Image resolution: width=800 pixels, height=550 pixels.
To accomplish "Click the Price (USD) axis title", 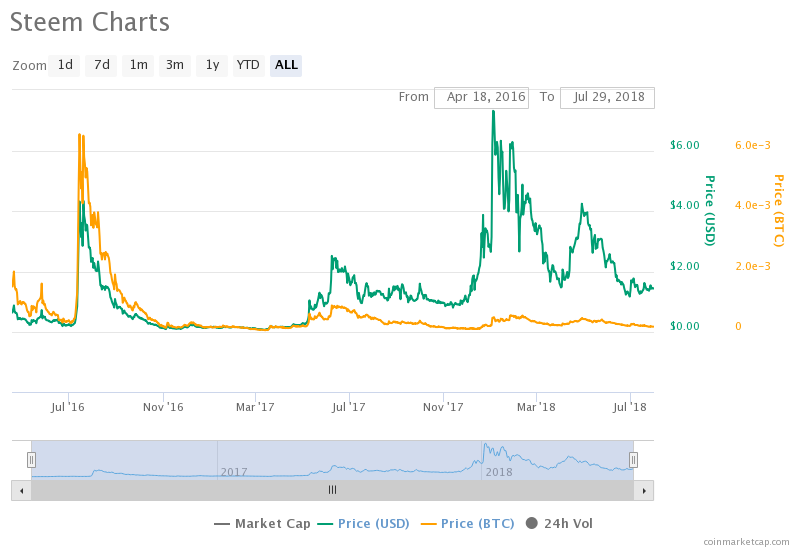I will coord(710,210).
